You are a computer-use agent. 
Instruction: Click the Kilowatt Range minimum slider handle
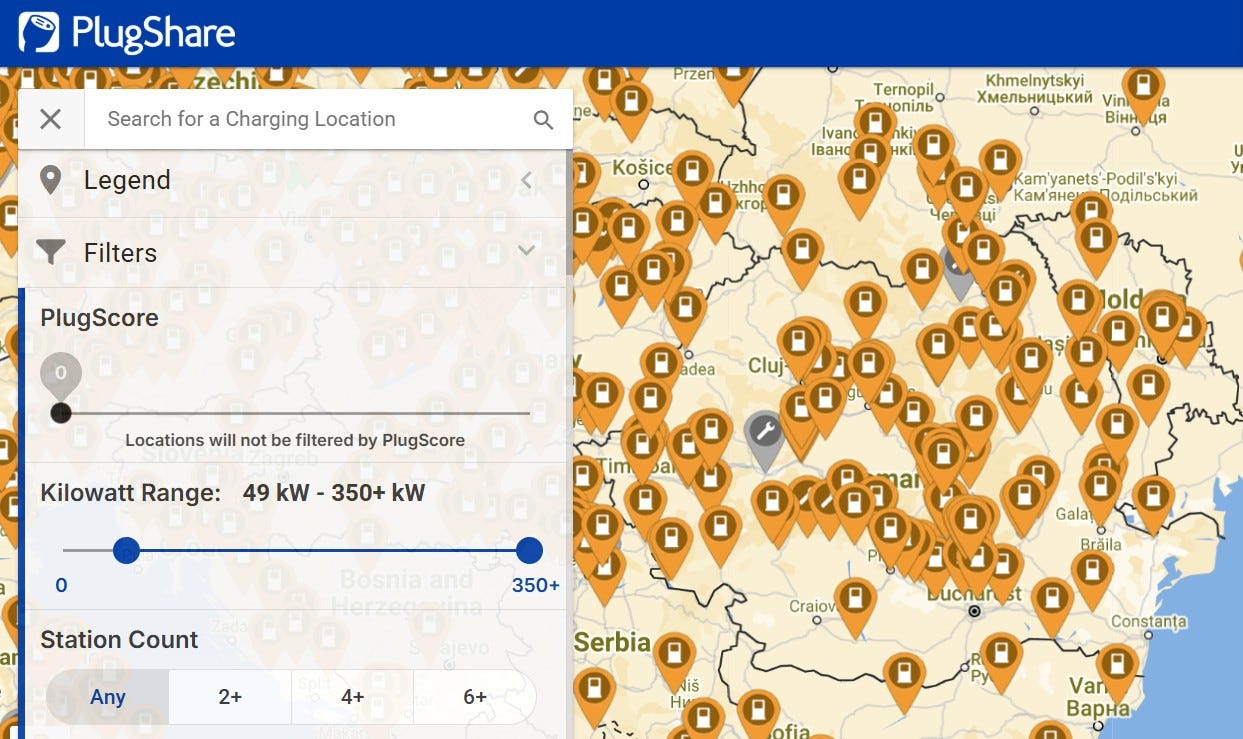coord(126,550)
